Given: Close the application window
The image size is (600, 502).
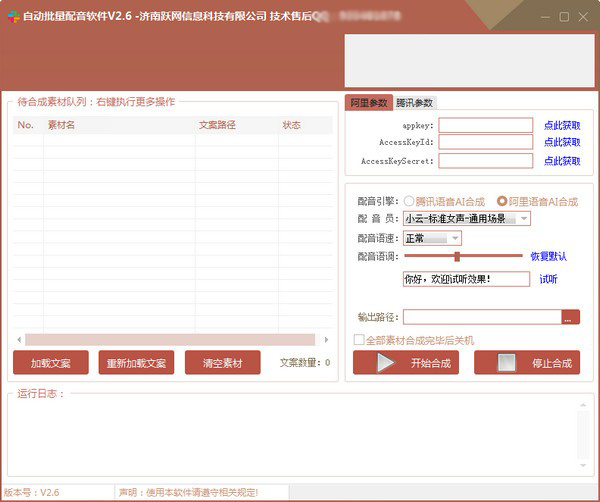Looking at the screenshot, I should (583, 17).
